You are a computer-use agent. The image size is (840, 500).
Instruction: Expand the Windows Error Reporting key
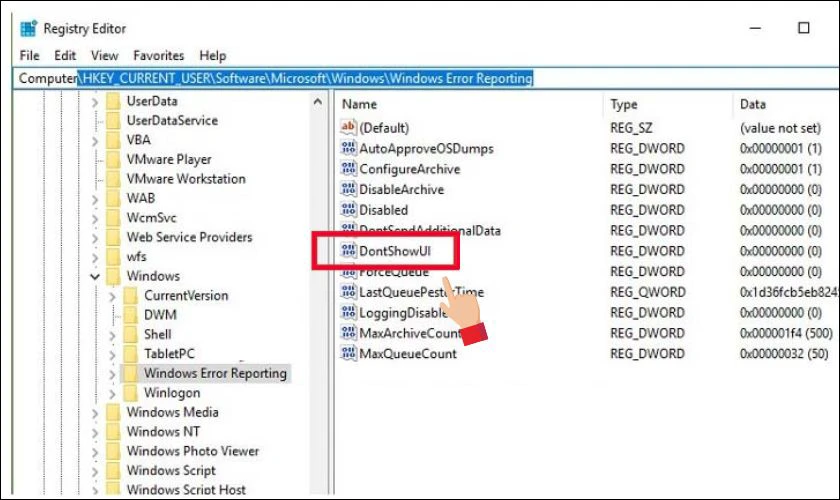[x=112, y=374]
